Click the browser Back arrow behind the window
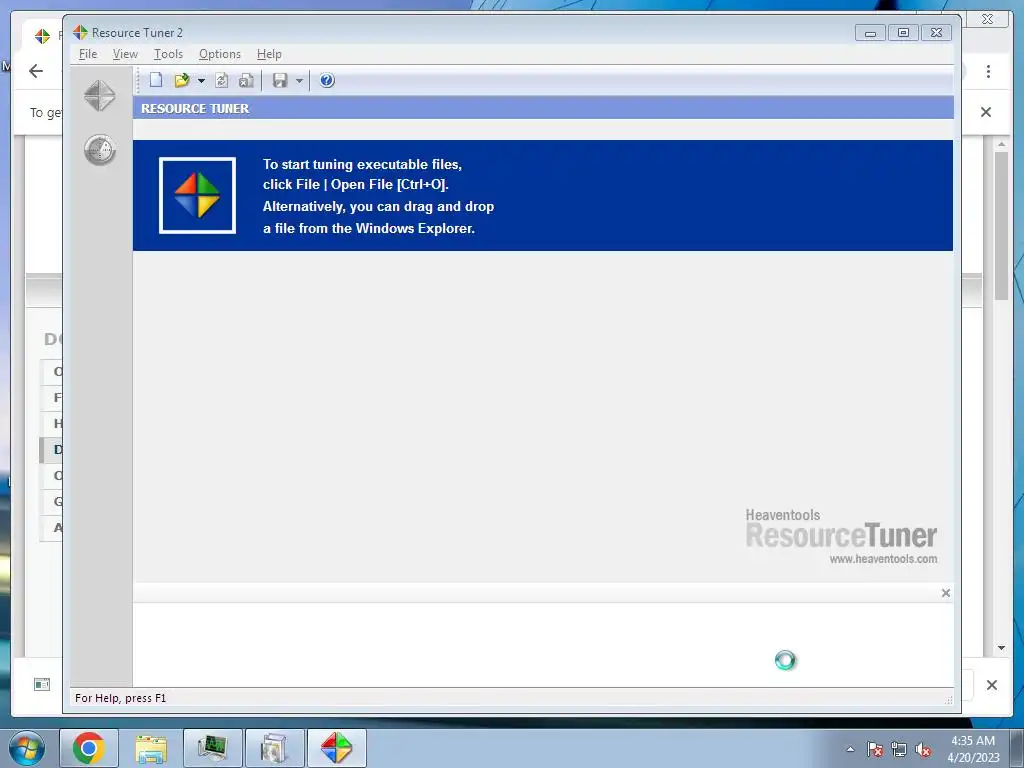The image size is (1024, 768). pyautogui.click(x=36, y=71)
